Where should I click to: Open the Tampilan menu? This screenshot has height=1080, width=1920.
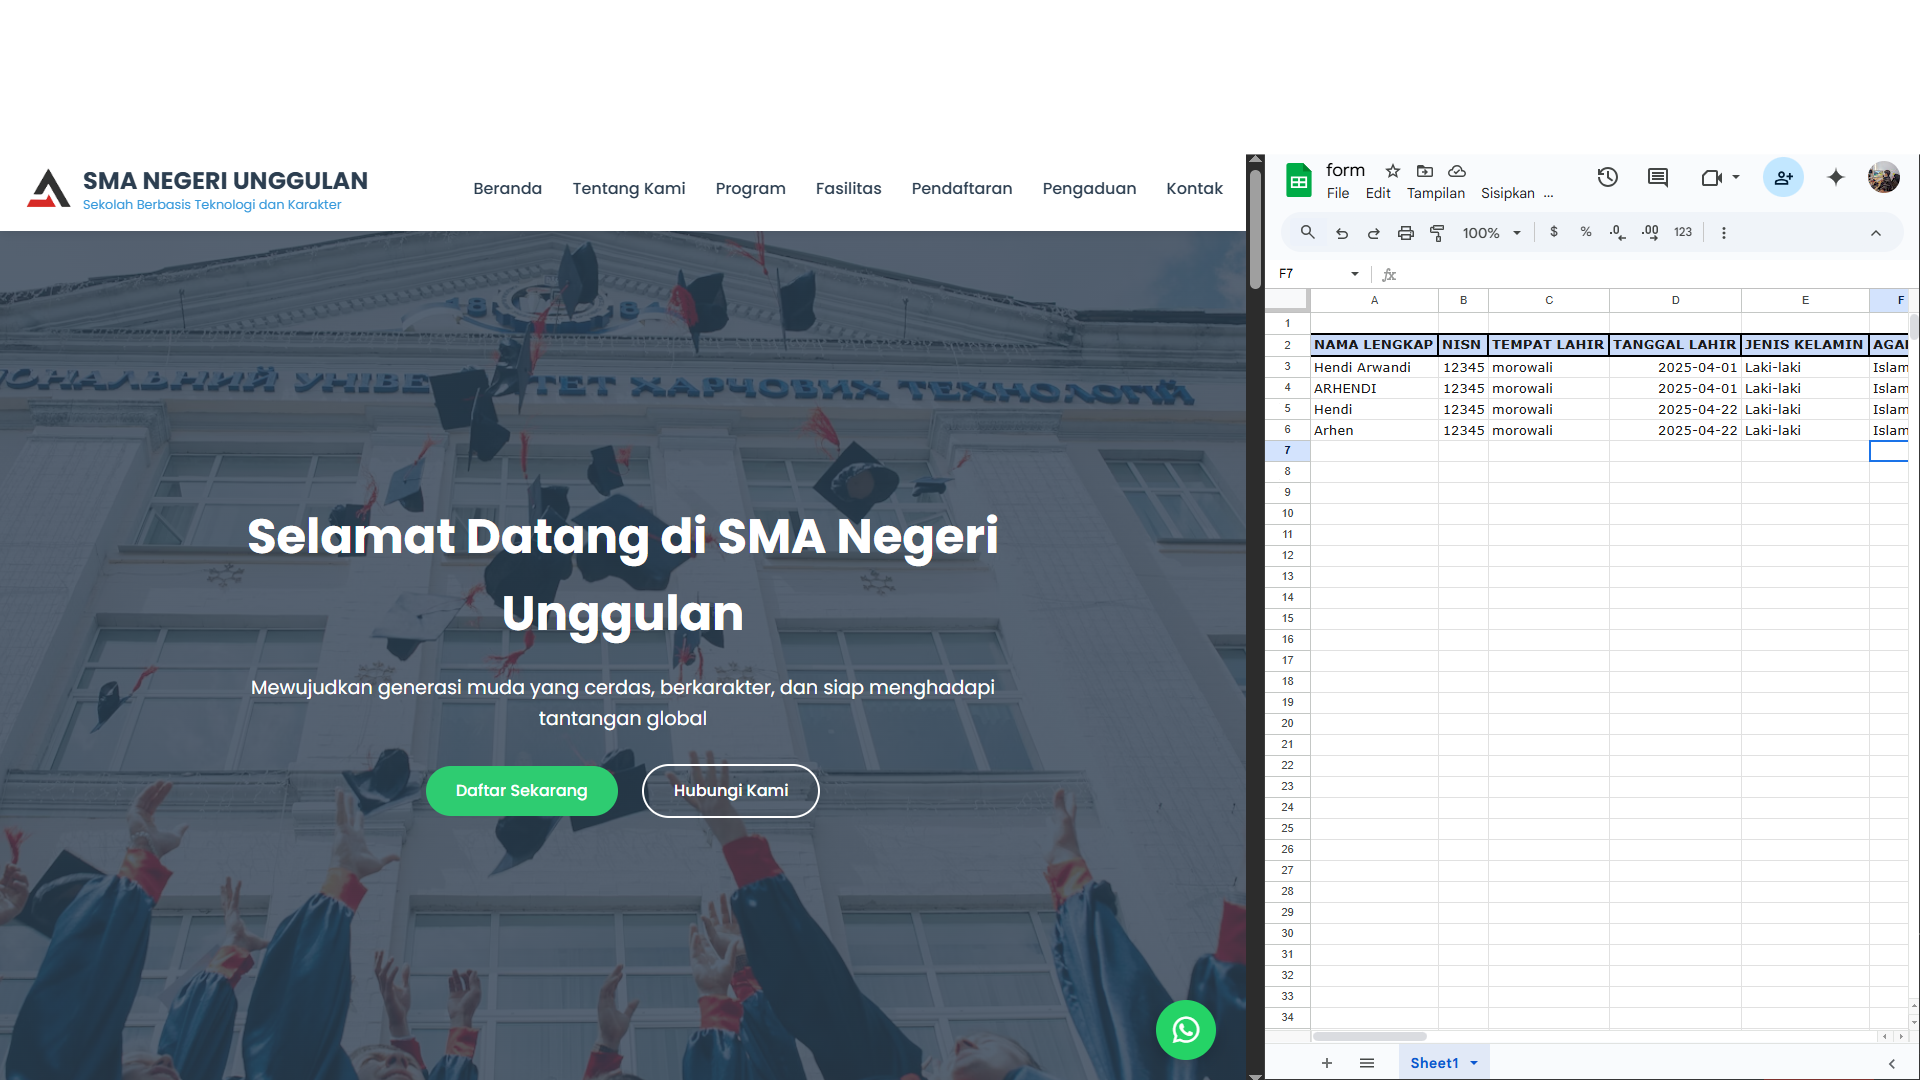1435,194
